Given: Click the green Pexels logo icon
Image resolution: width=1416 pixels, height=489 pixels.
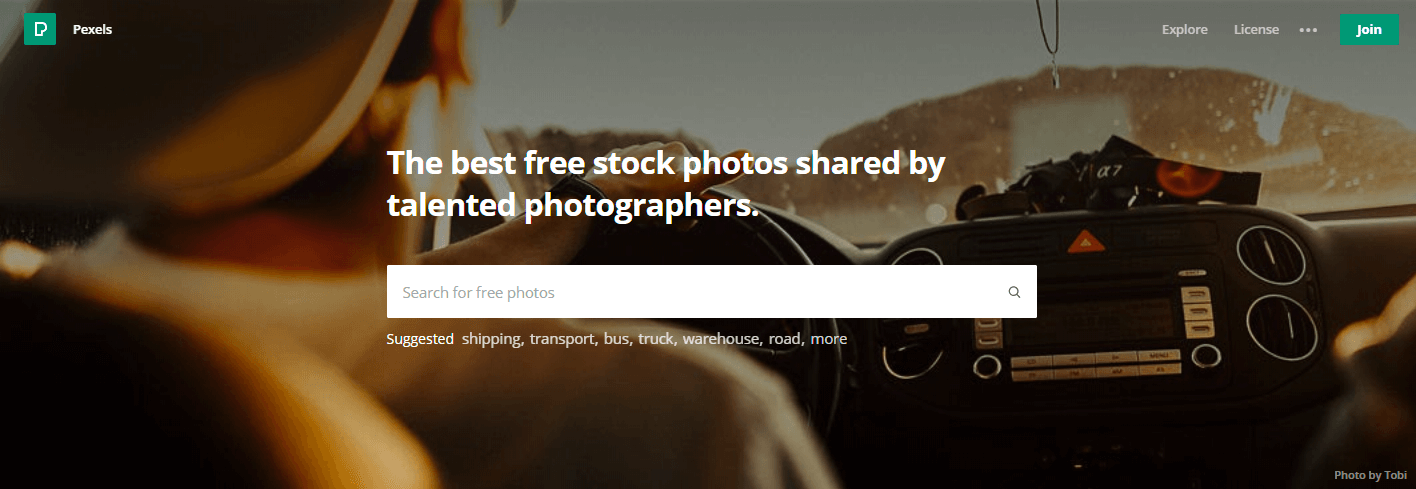Looking at the screenshot, I should (x=40, y=29).
